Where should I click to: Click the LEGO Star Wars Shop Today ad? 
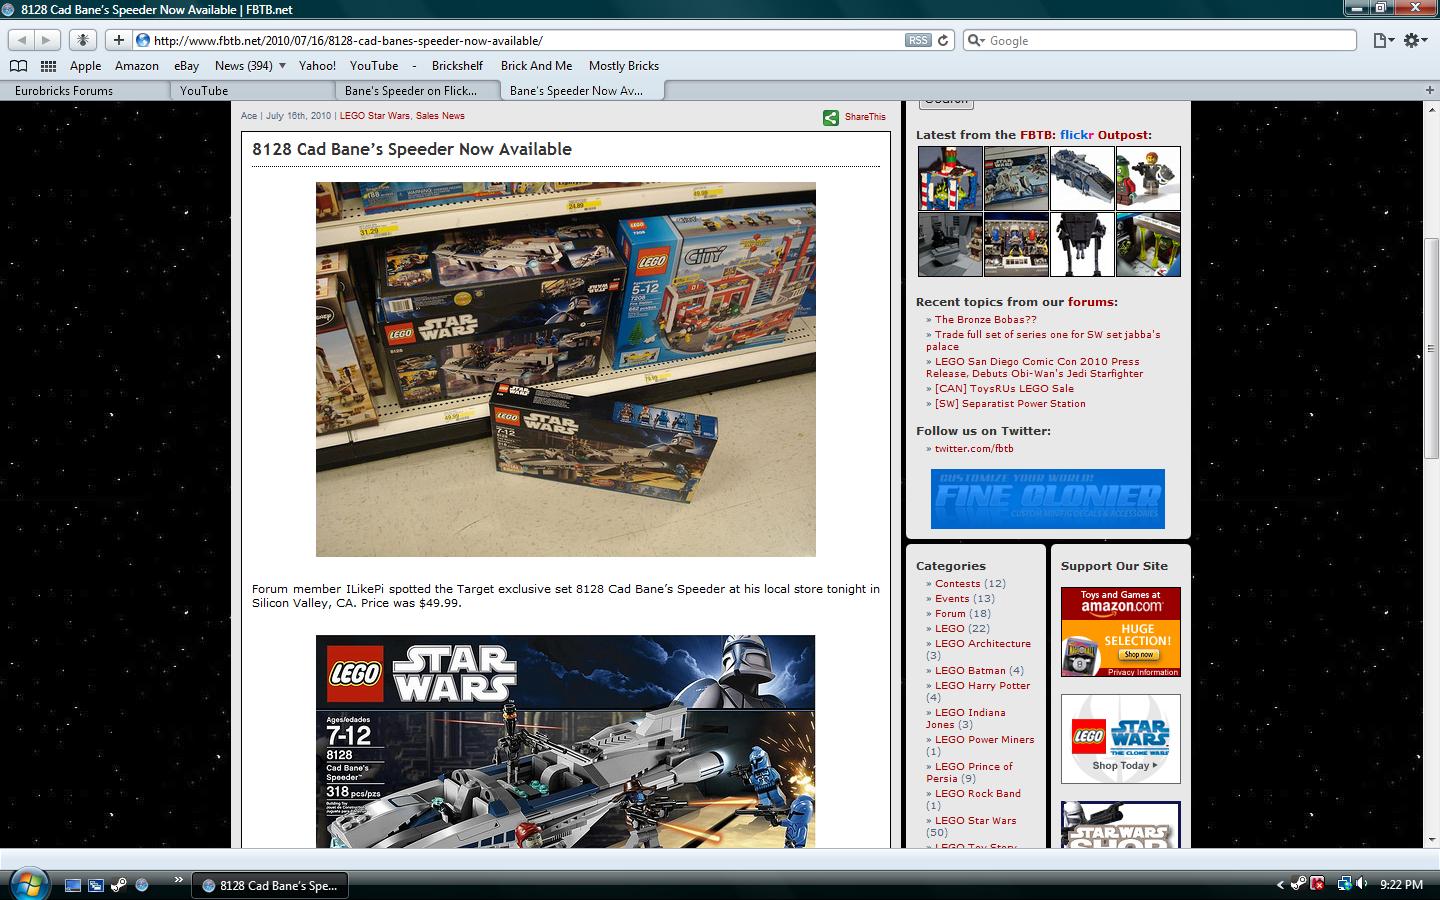click(1121, 739)
